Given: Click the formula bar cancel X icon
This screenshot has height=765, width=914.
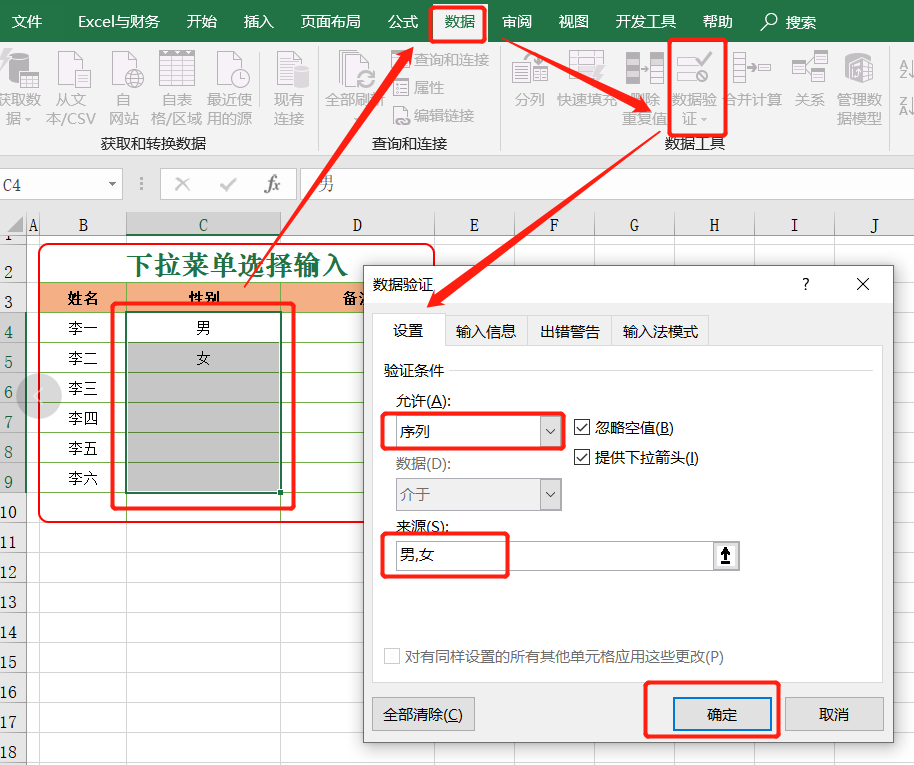Looking at the screenshot, I should pos(182,184).
